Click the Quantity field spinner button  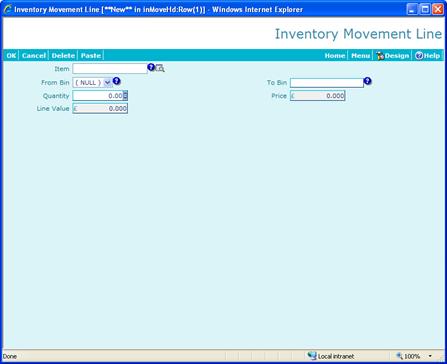(x=125, y=96)
